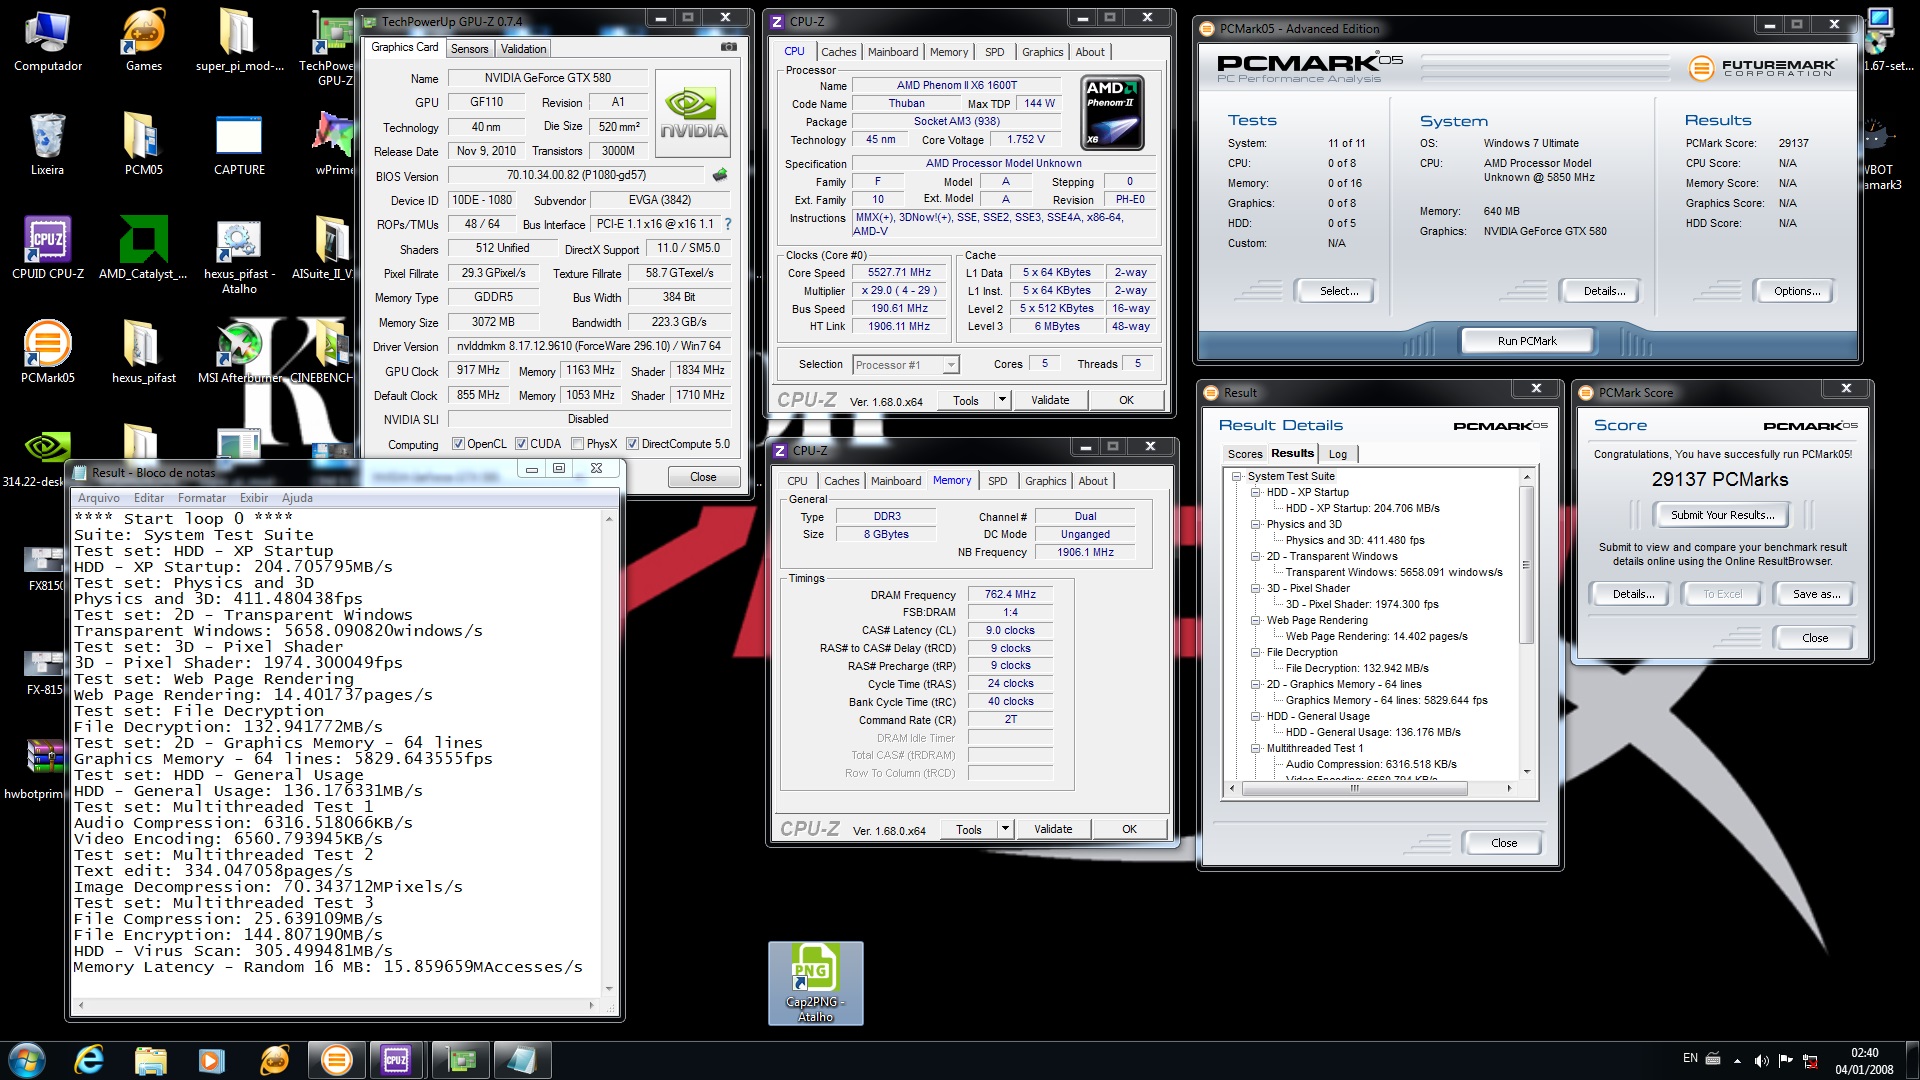This screenshot has height=1080, width=1920.
Task: Click the Log tab in Result Details
Action: click(x=1337, y=454)
